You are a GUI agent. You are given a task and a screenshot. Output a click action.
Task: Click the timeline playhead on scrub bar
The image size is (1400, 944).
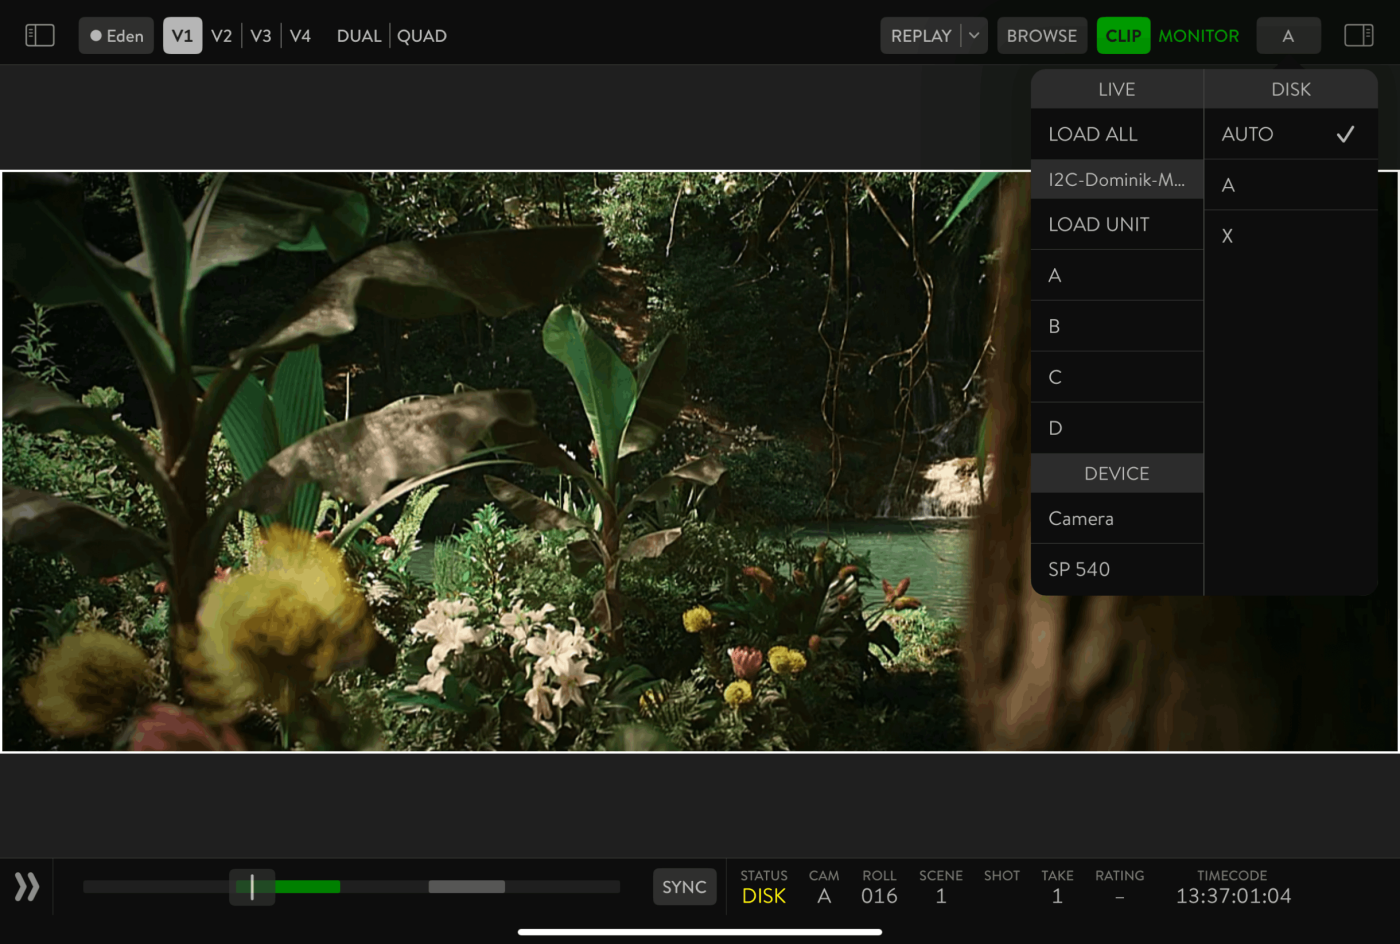point(252,887)
